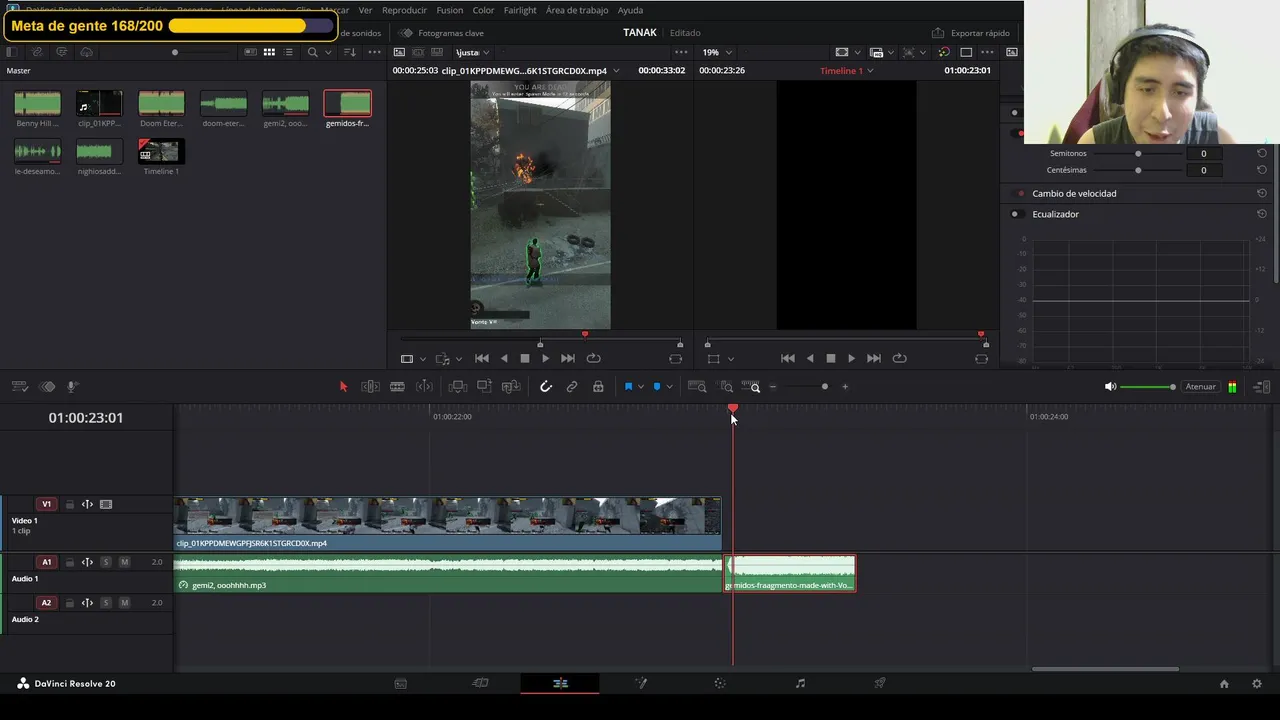
Task: Open the flag color dropdown arrow
Action: (640, 387)
